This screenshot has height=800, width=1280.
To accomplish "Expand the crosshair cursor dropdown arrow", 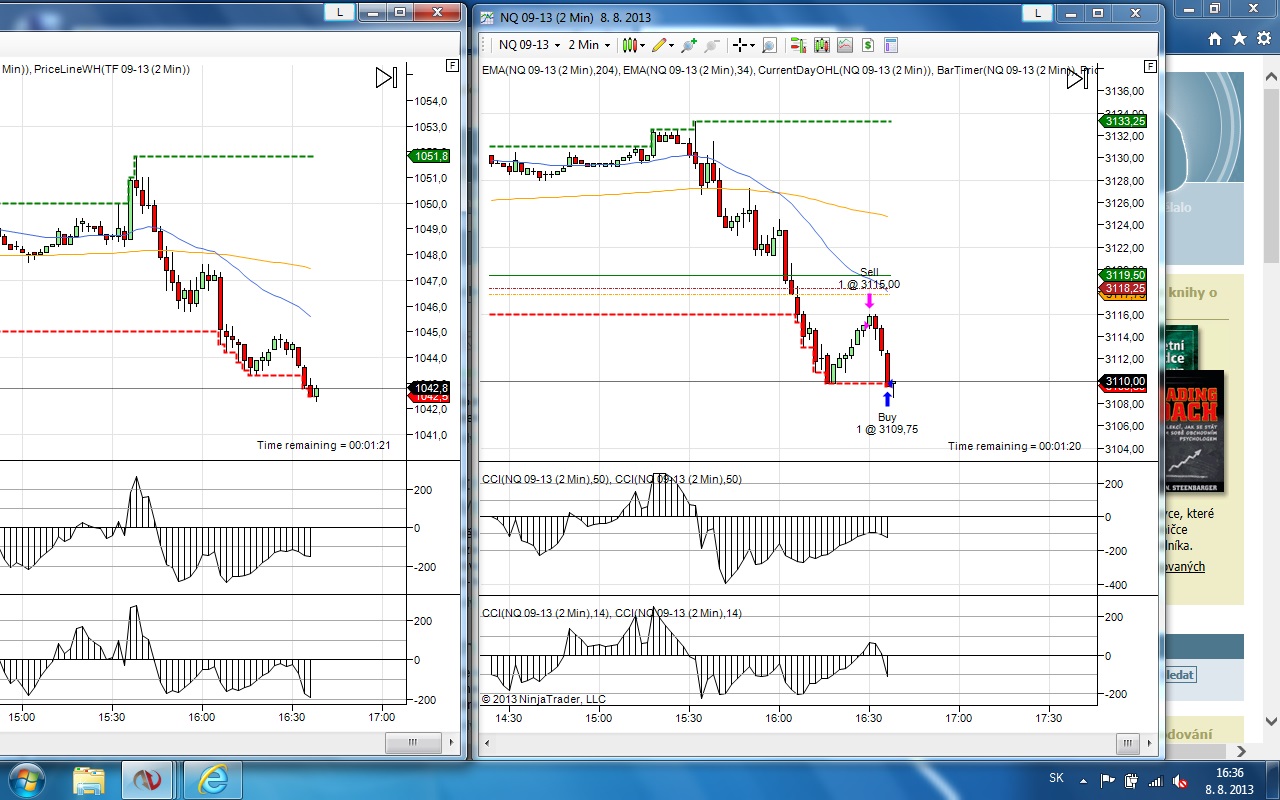I will [753, 45].
